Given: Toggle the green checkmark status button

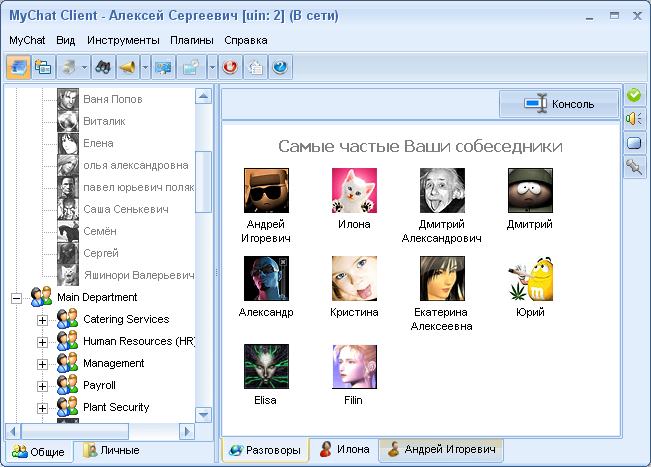Looking at the screenshot, I should 634,95.
